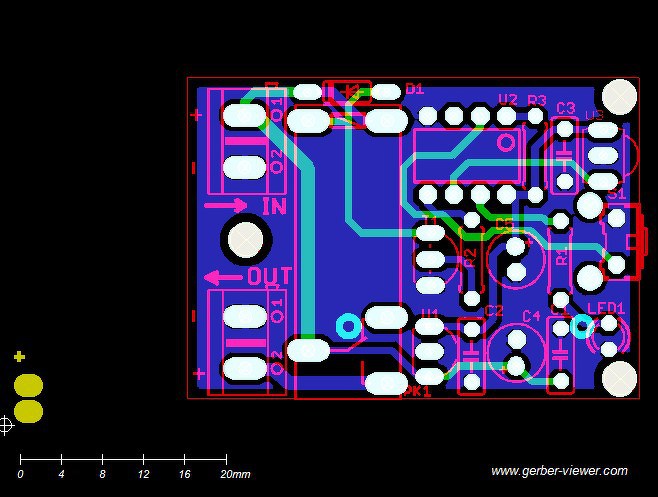Click the "OUT" silkscreen label
This screenshot has height=497, width=658.
pos(269,277)
